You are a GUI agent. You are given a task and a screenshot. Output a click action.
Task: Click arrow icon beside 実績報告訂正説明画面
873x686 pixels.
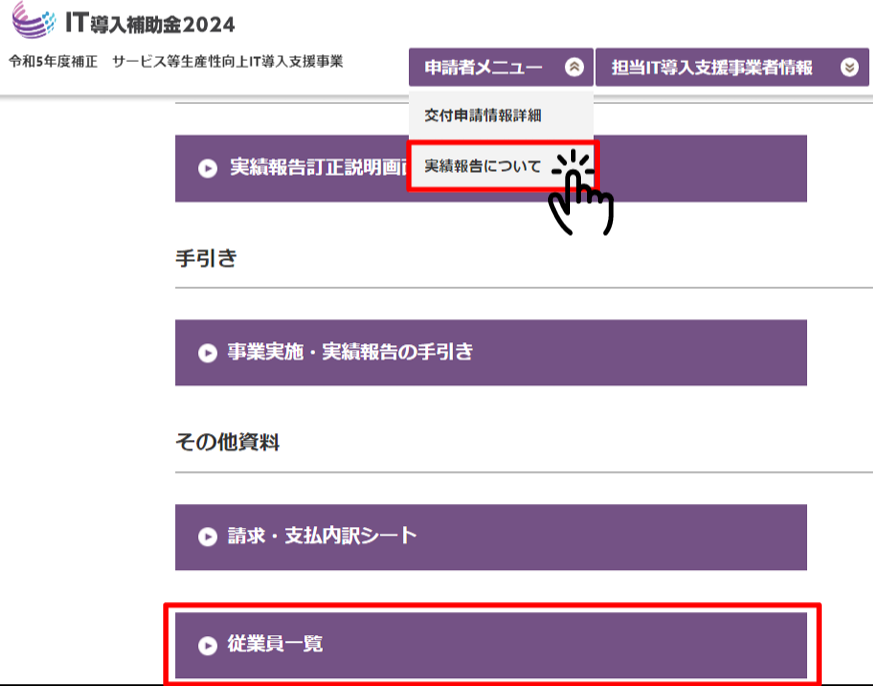click(x=207, y=168)
